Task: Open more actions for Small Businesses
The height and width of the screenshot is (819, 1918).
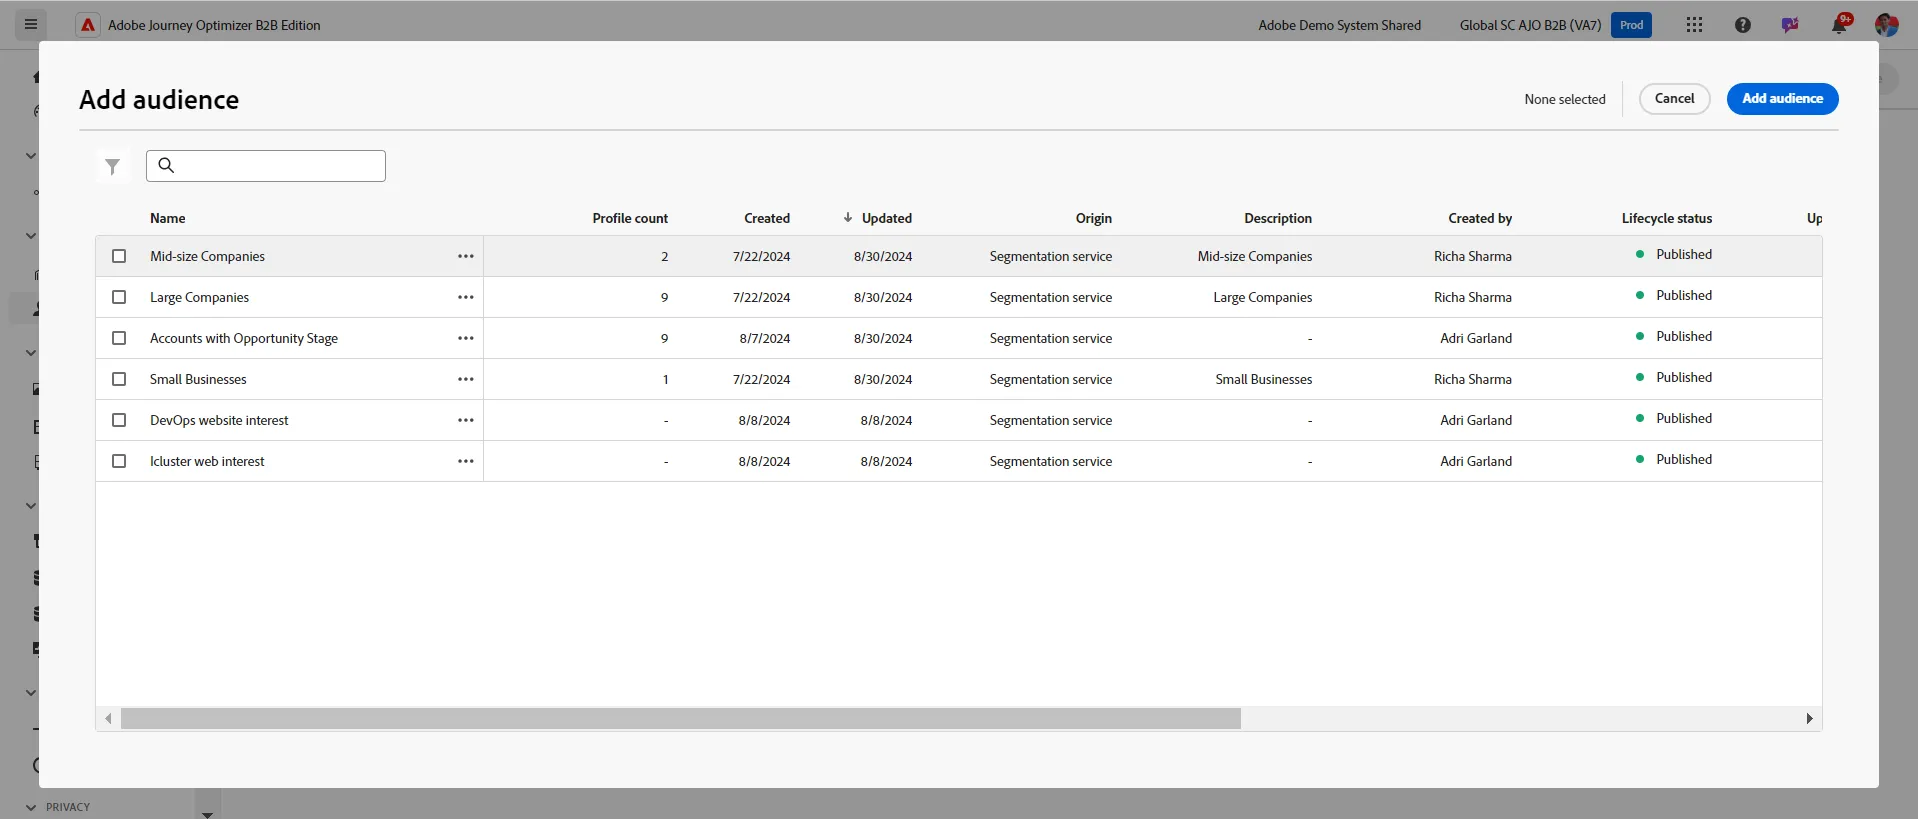Action: coord(466,379)
